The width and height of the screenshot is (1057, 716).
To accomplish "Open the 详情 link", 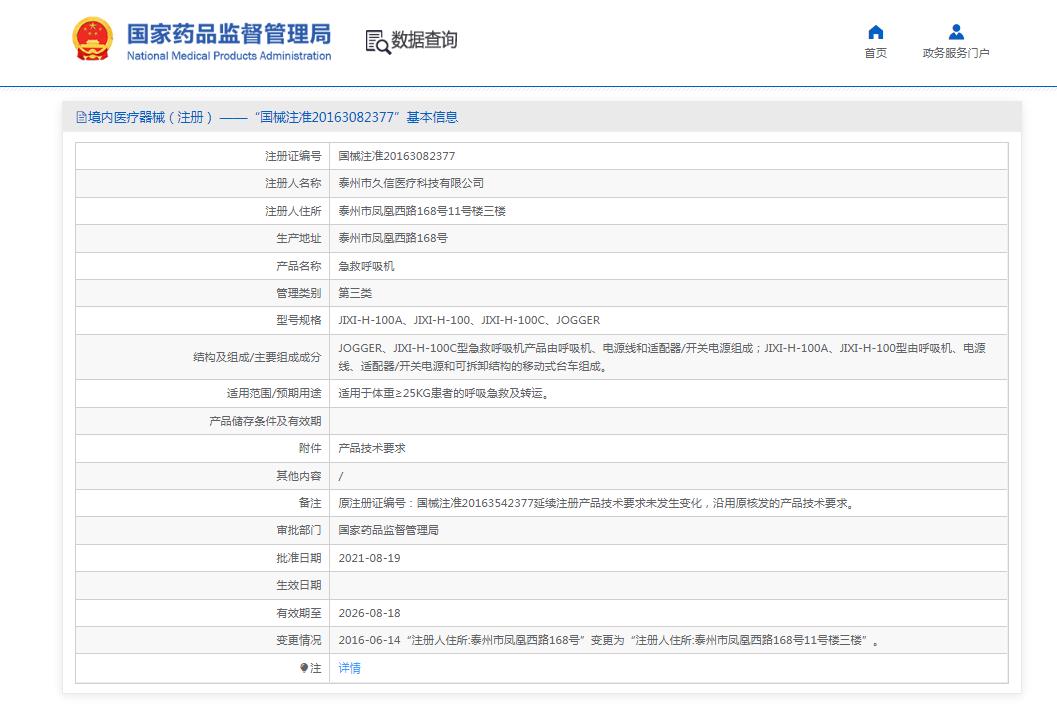I will click(x=349, y=668).
